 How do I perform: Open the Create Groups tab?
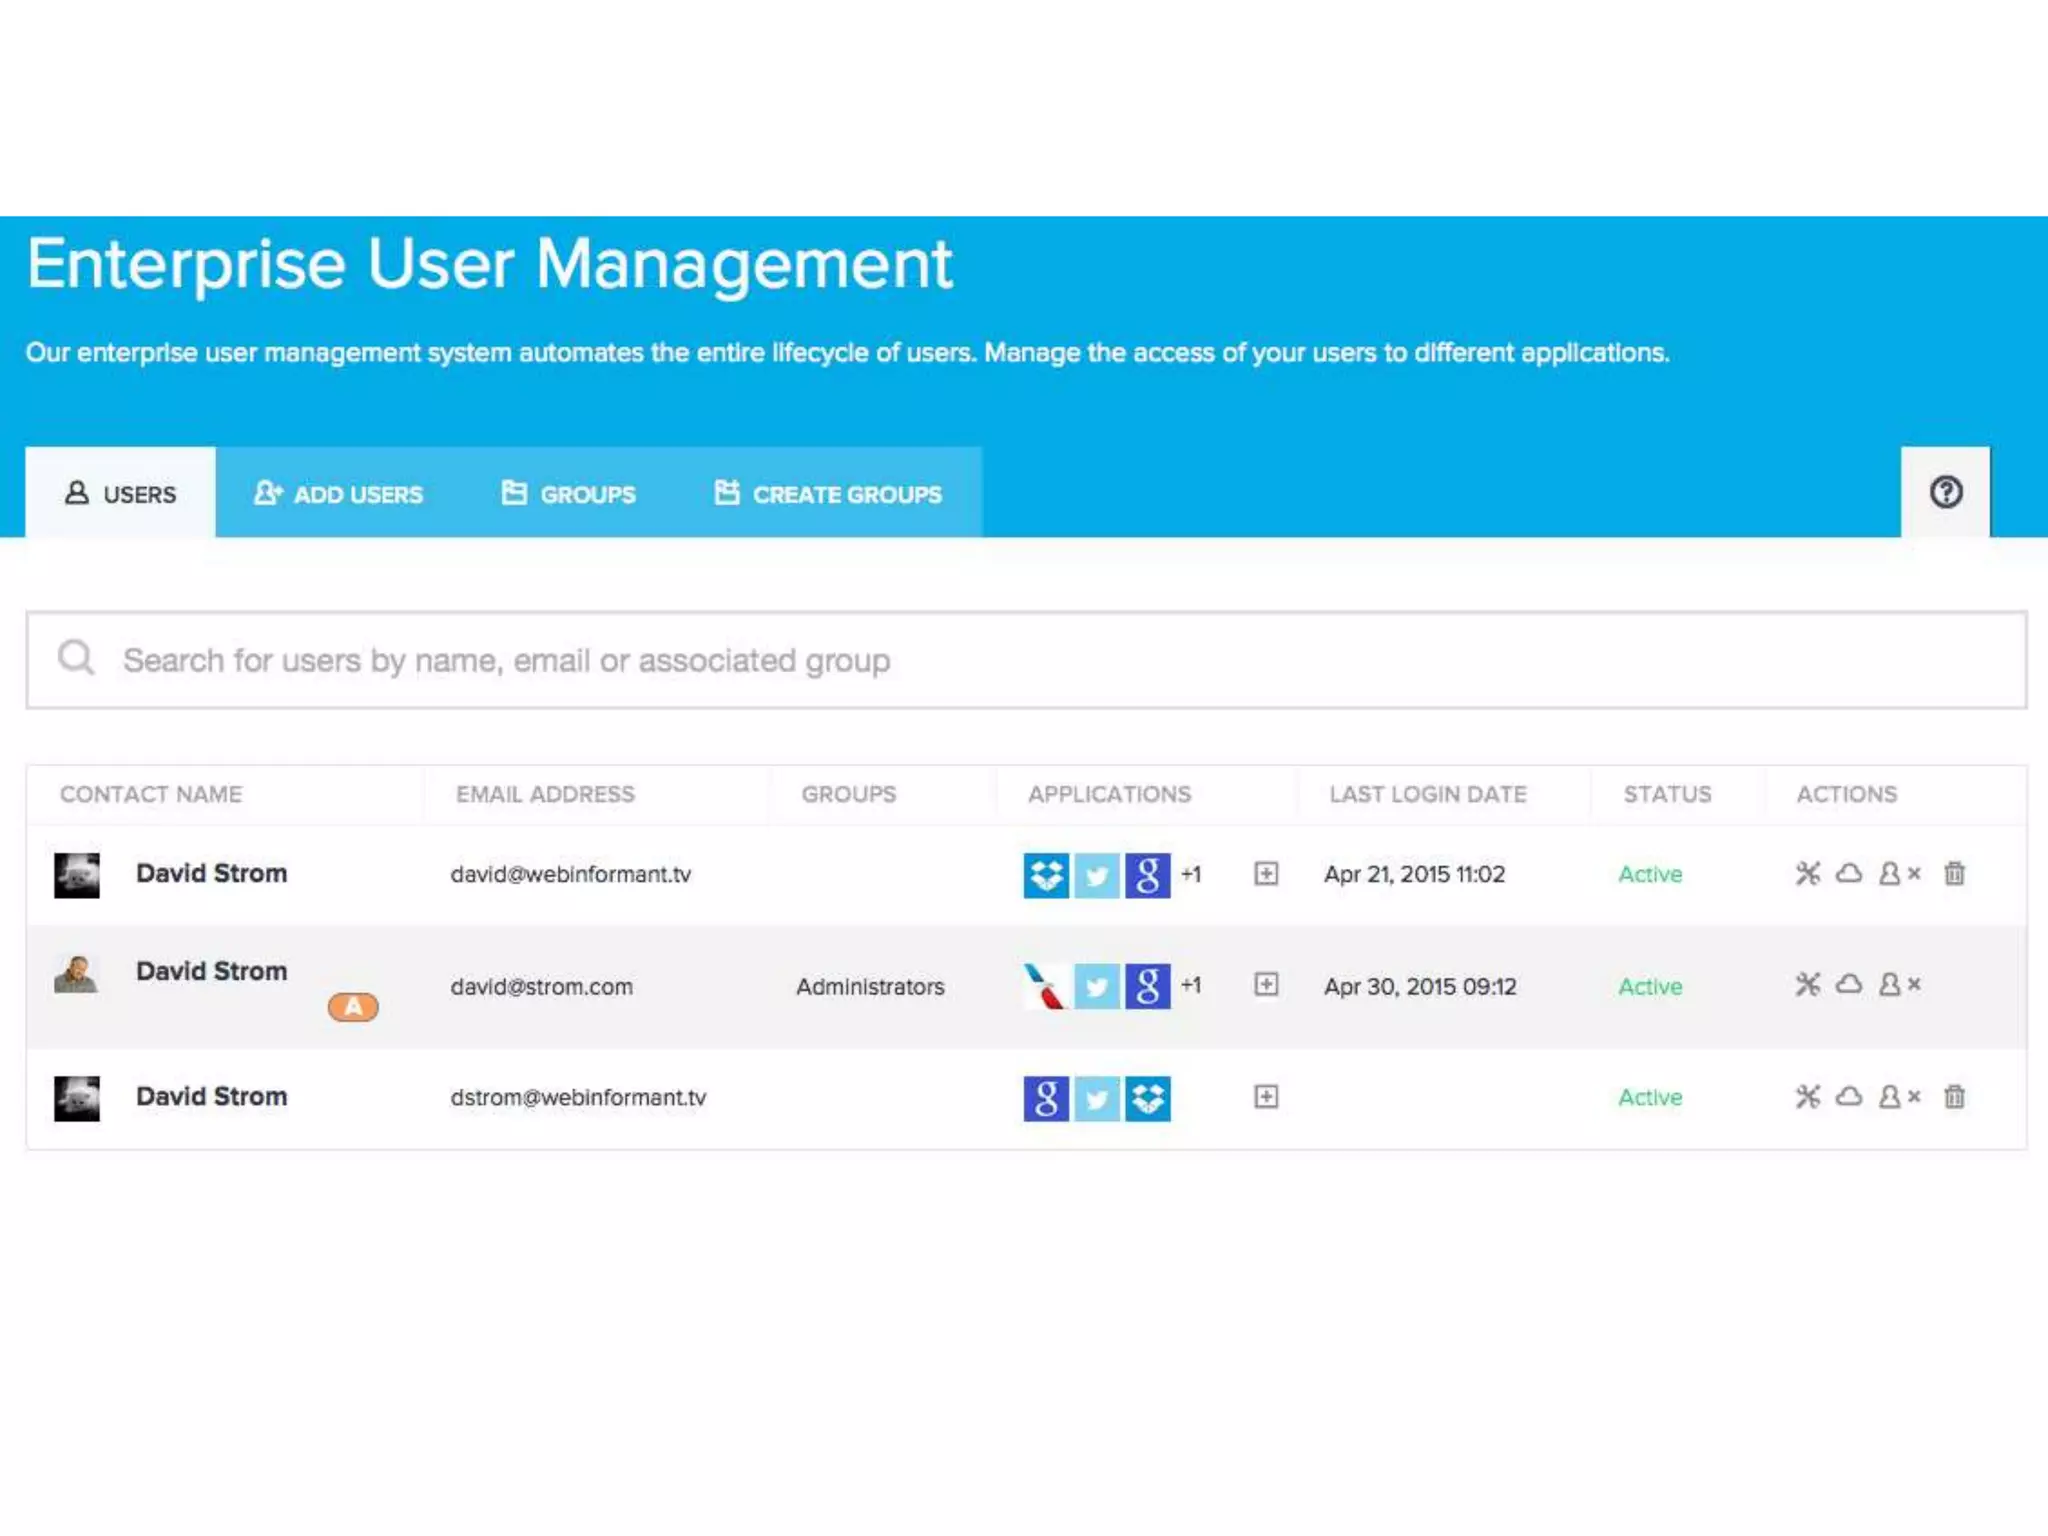click(x=828, y=494)
